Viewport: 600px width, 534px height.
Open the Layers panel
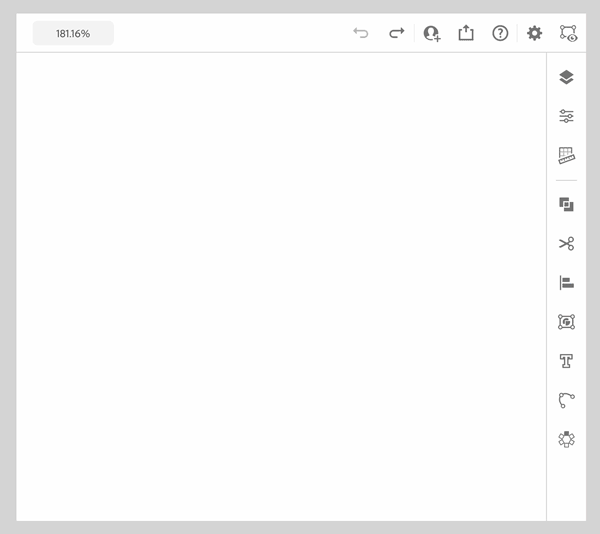pos(566,77)
